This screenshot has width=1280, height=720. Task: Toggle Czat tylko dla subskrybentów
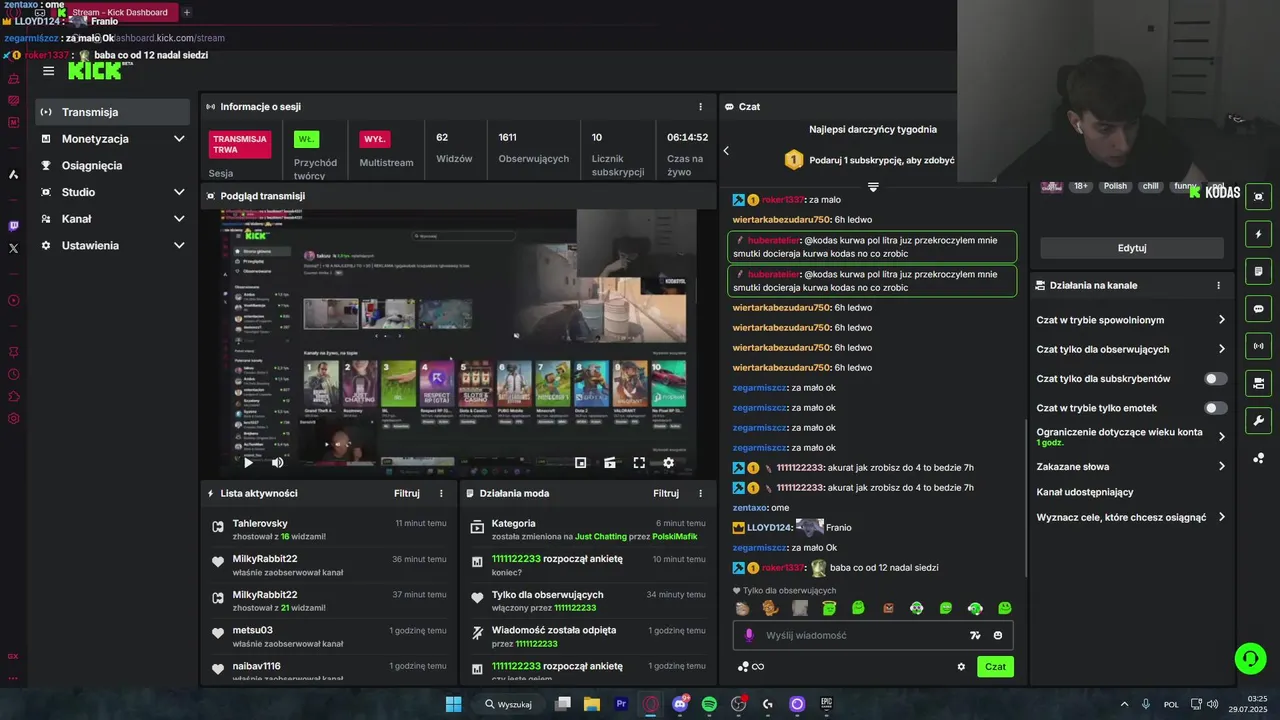1216,379
